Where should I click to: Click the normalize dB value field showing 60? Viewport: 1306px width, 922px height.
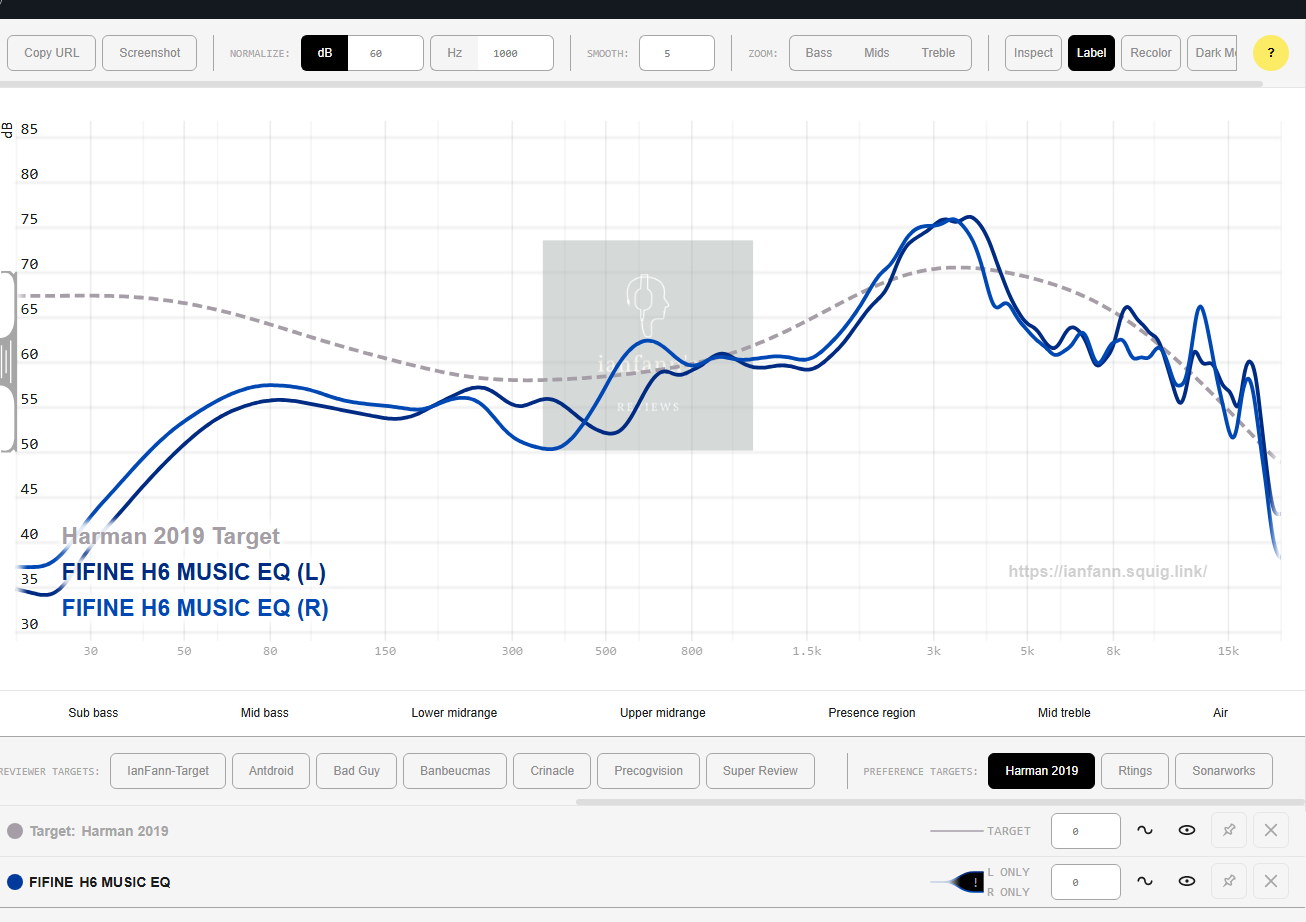[x=385, y=53]
